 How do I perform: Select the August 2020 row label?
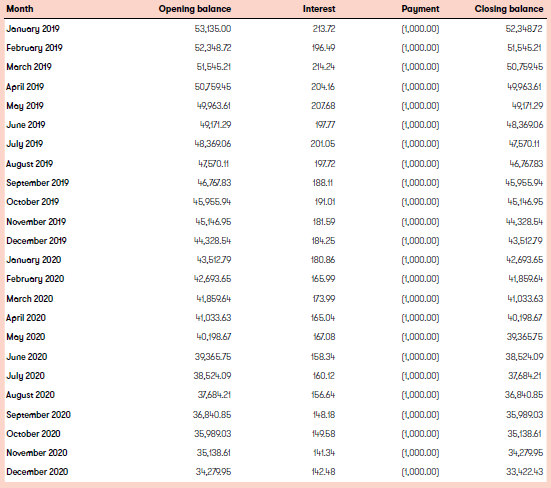click(x=31, y=395)
